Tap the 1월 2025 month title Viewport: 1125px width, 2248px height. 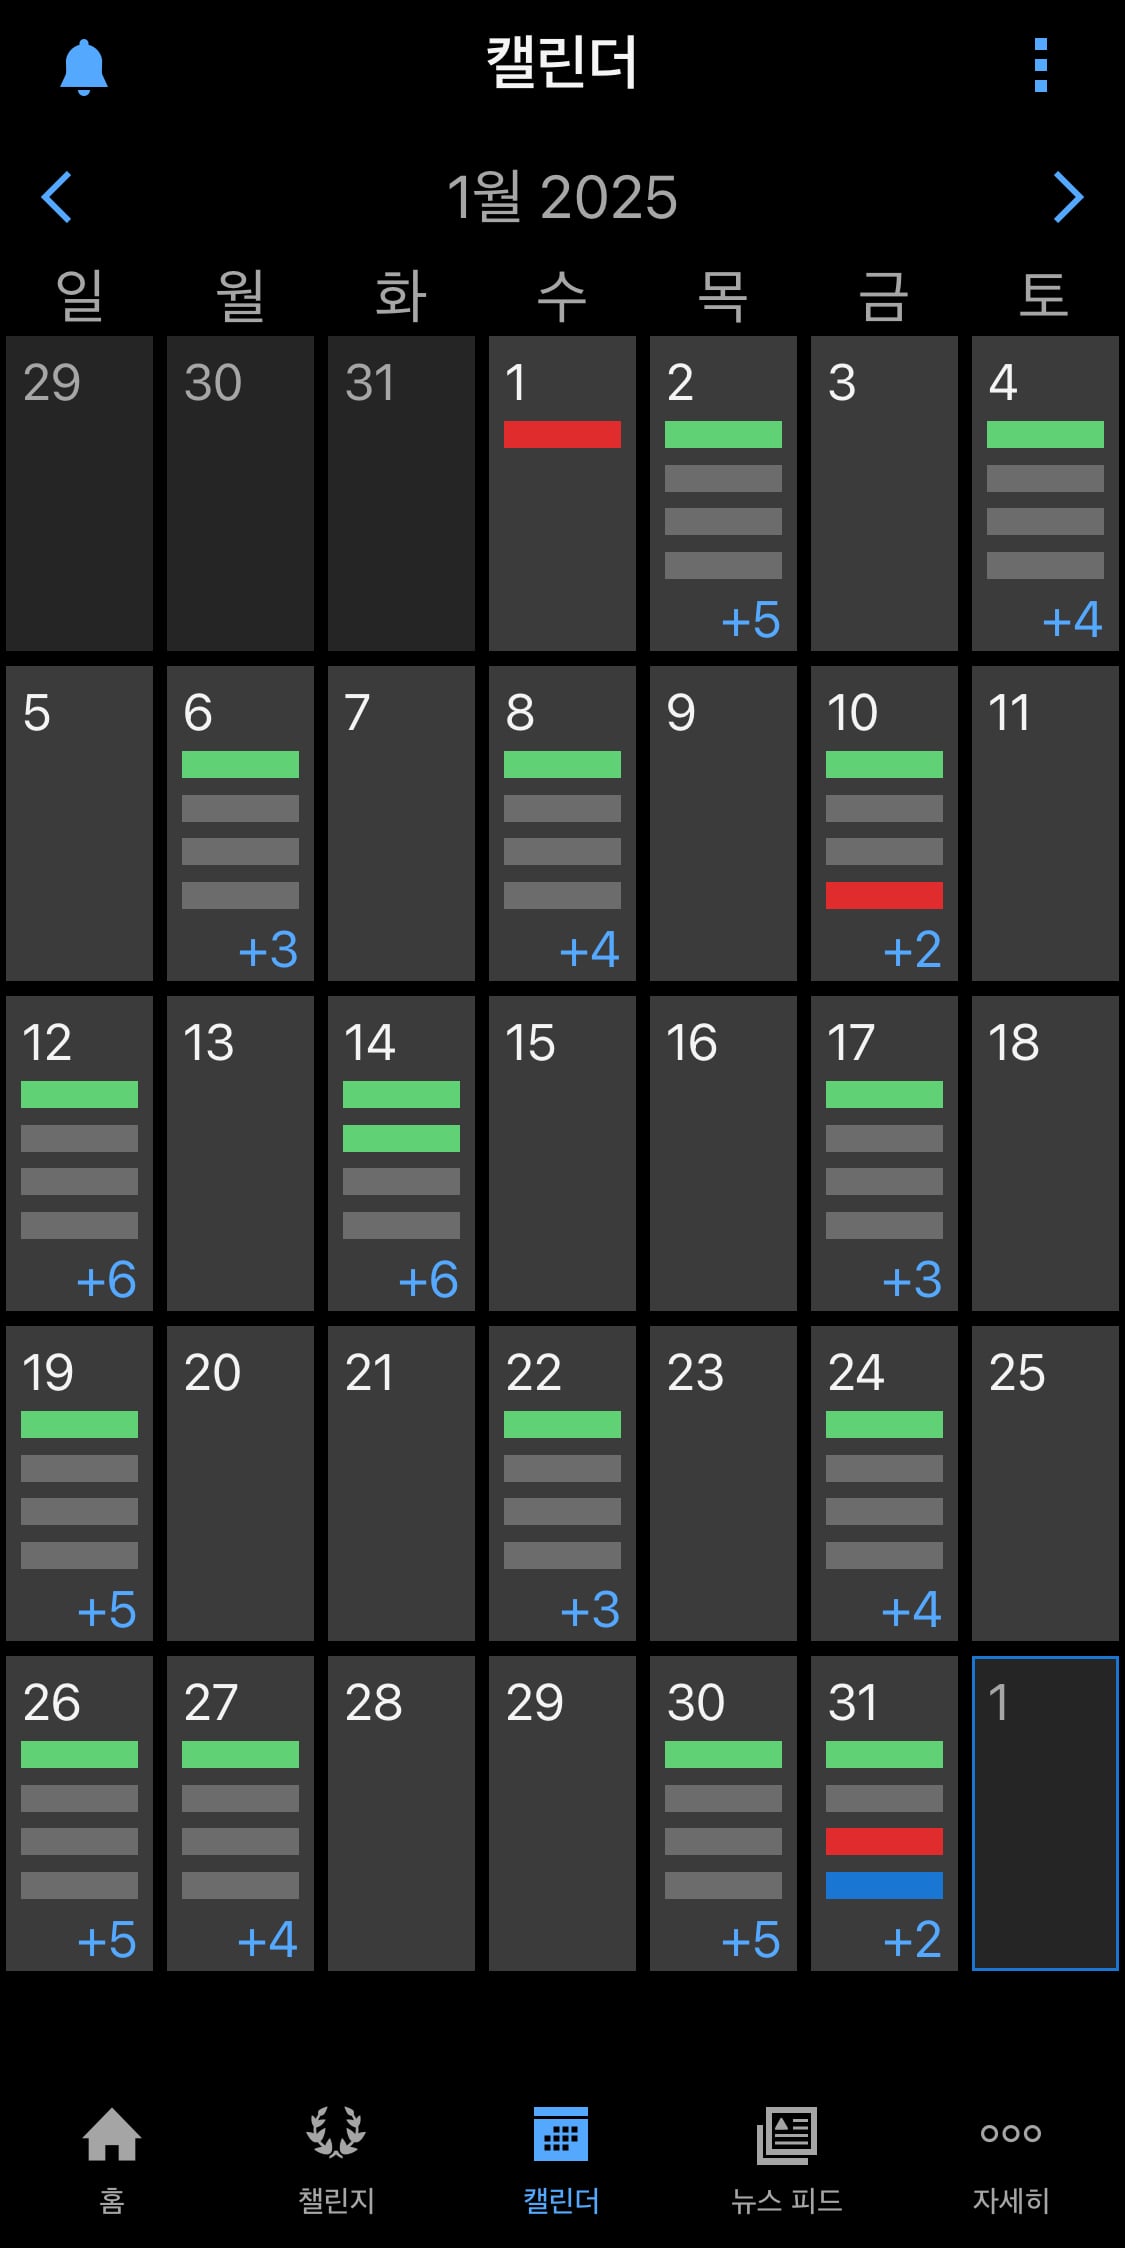point(562,197)
